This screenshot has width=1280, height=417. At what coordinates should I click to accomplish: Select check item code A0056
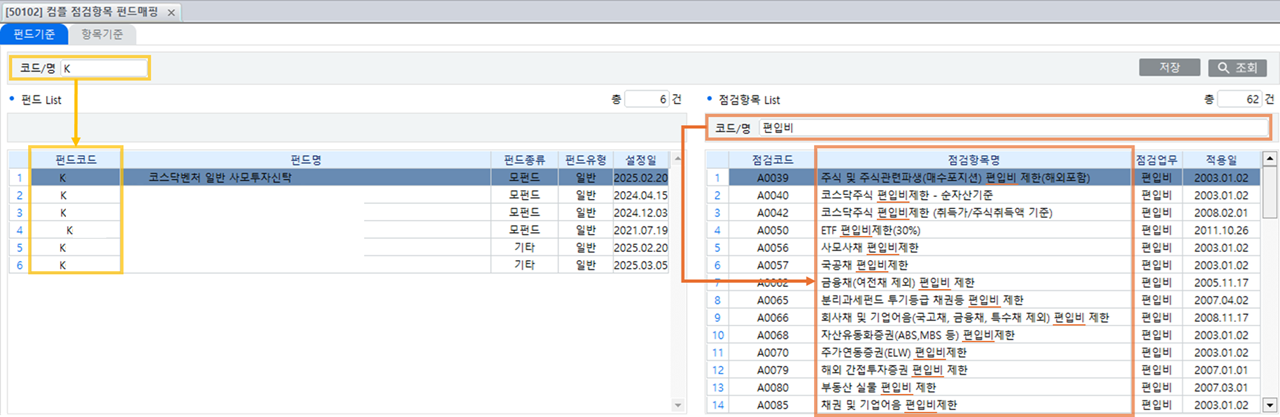click(x=773, y=248)
